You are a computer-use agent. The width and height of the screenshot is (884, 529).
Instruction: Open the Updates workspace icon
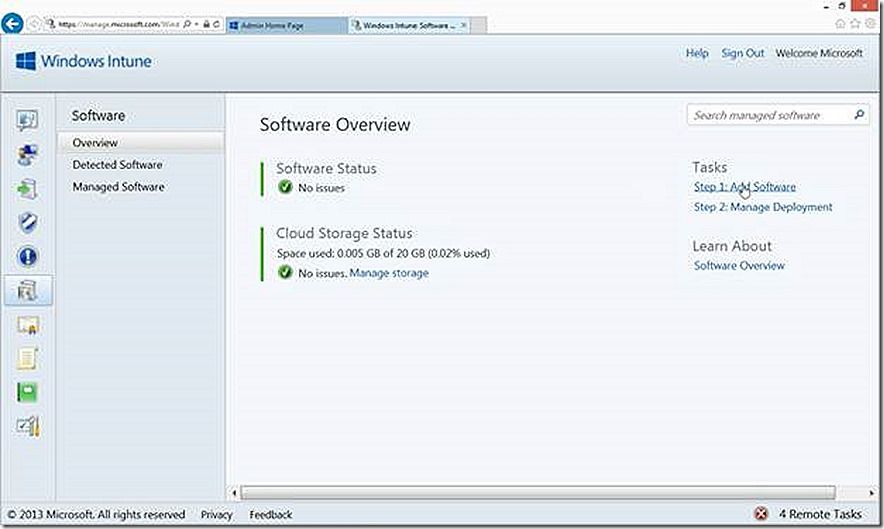tap(27, 189)
